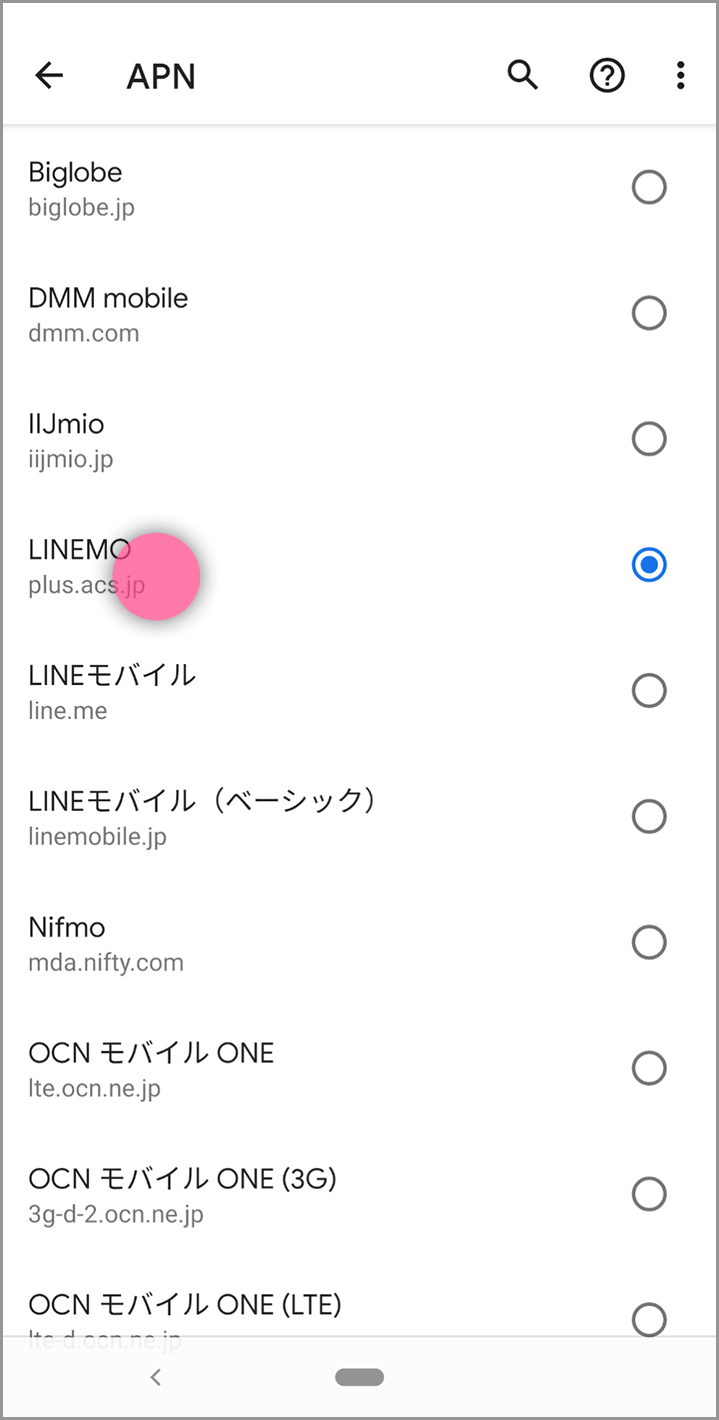The image size is (719, 1420).
Task: Open the LINEMO APN entry
Action: (x=300, y=566)
